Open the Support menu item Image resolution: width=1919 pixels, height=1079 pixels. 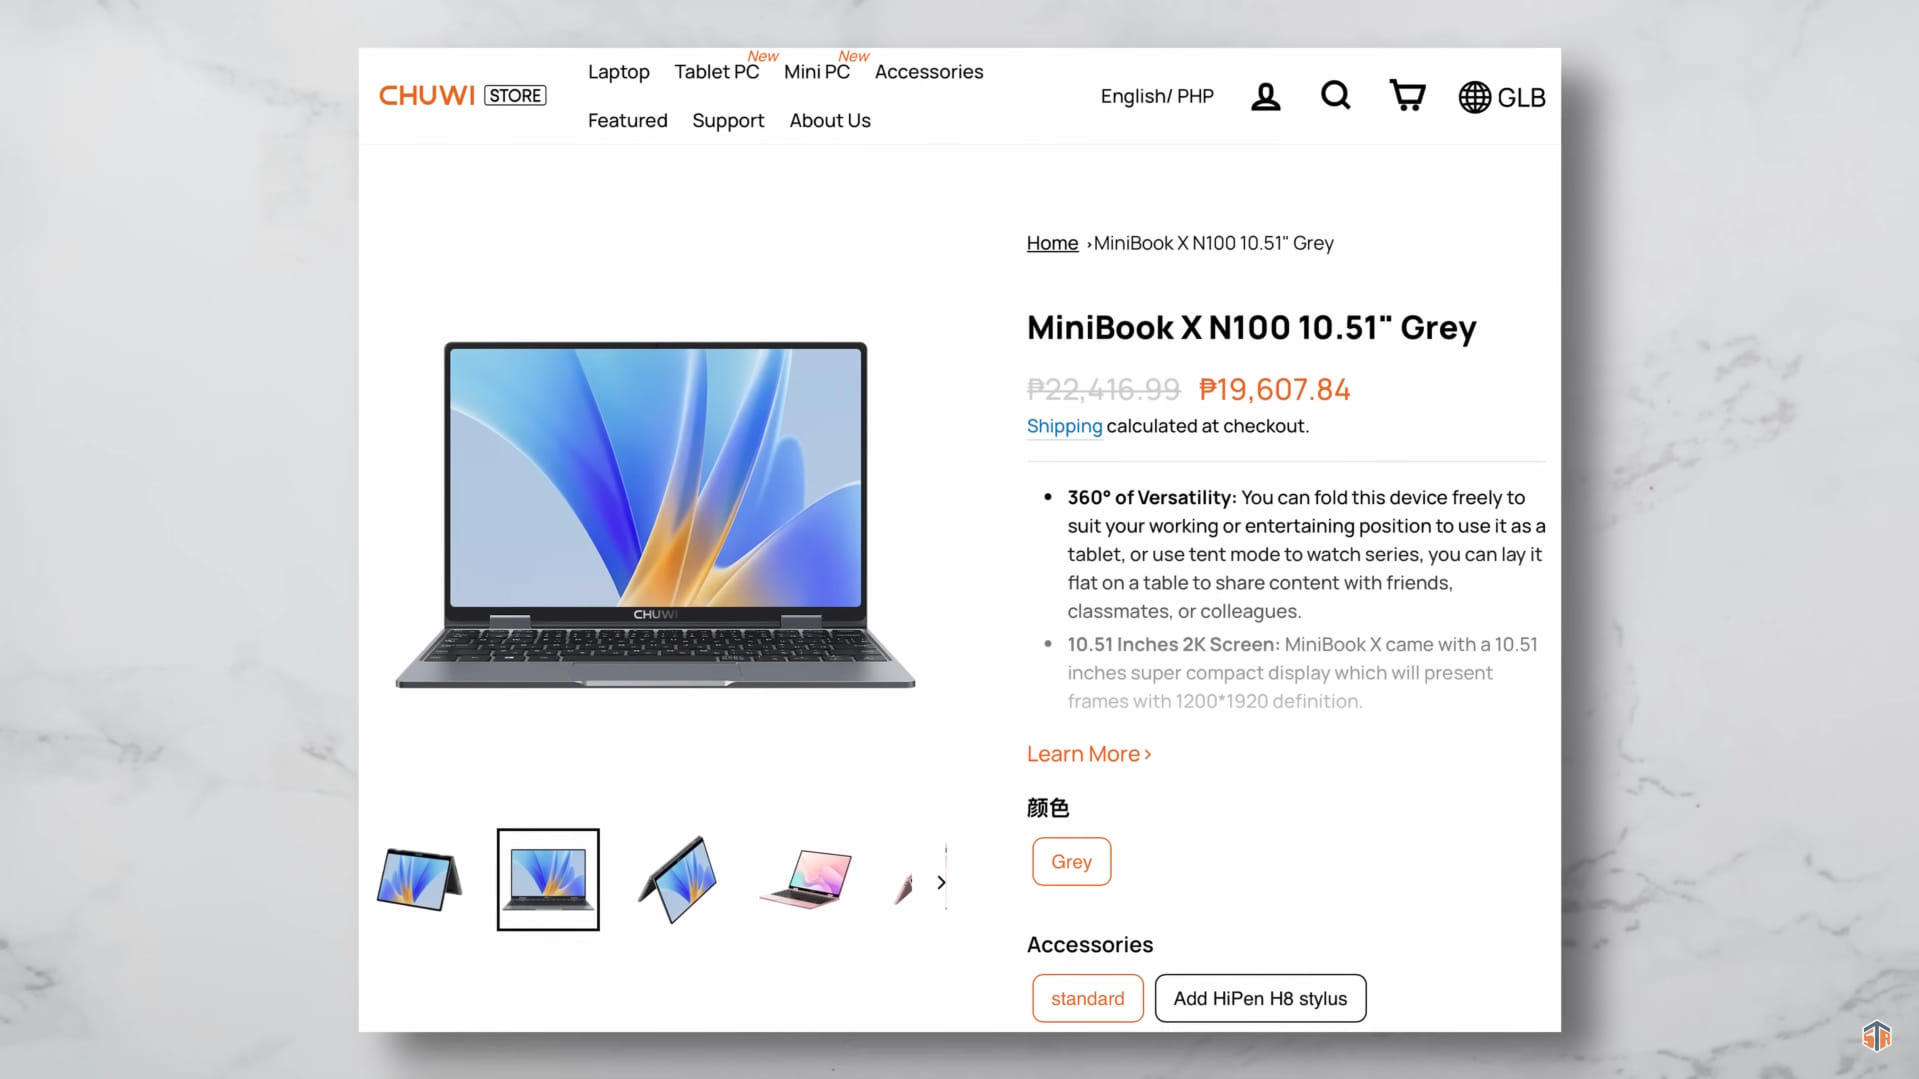click(x=728, y=121)
